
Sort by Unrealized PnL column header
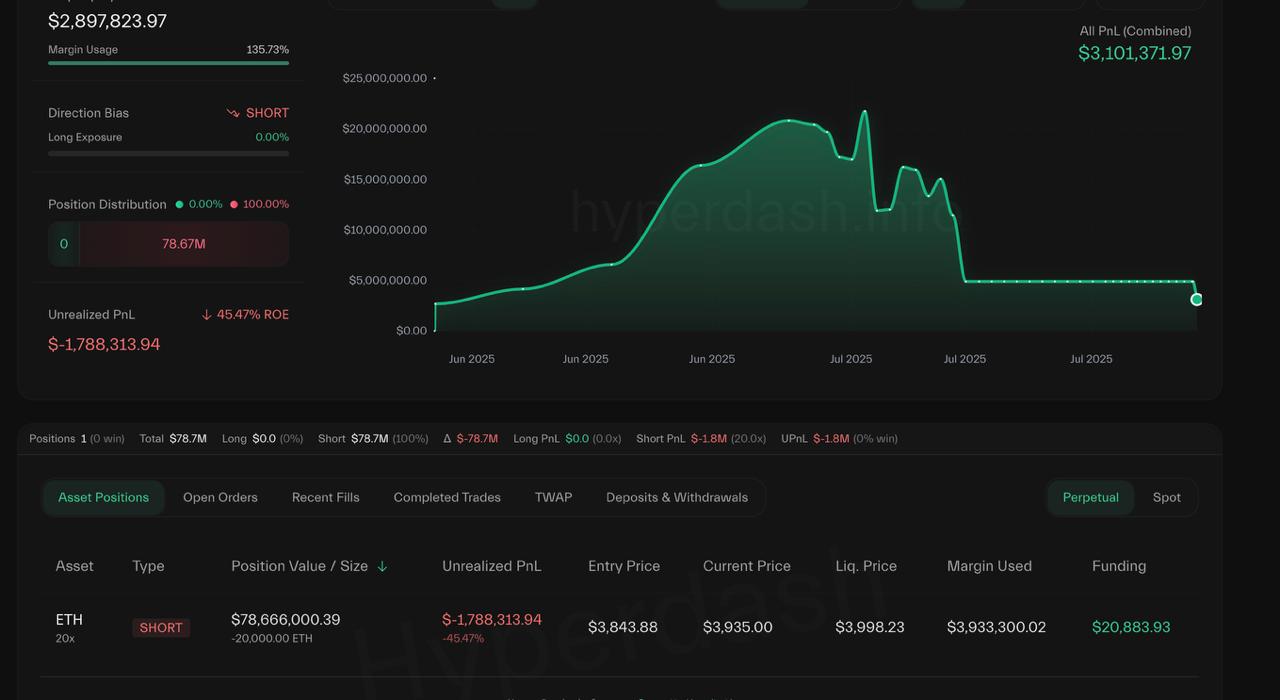[492, 566]
